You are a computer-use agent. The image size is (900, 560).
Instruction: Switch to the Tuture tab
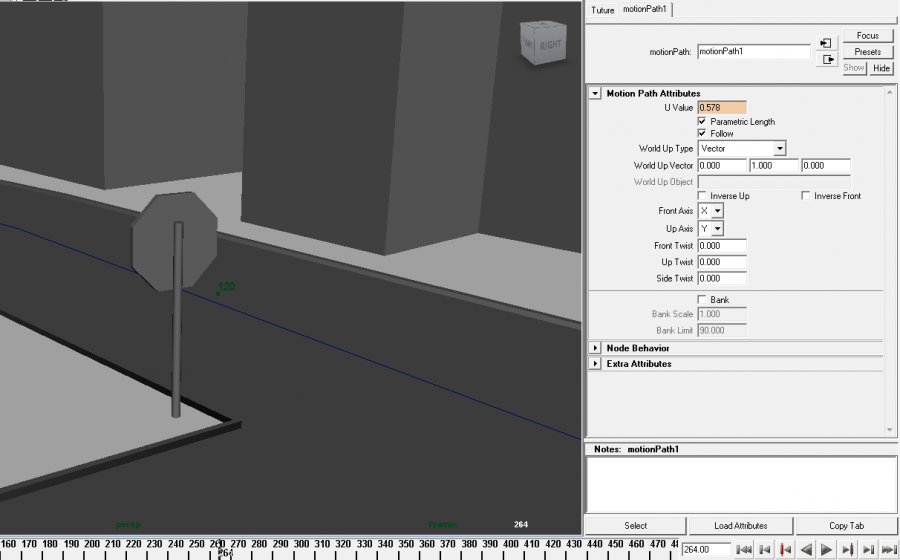(602, 10)
